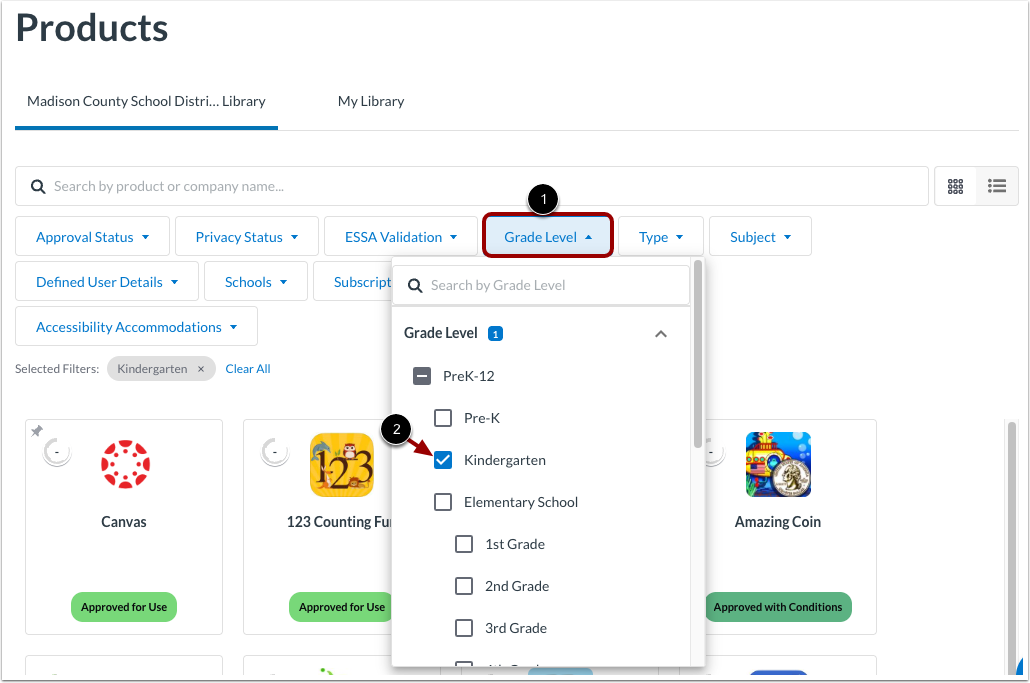Open the Schools filter dropdown
This screenshot has height=683, width=1030.
tap(256, 282)
